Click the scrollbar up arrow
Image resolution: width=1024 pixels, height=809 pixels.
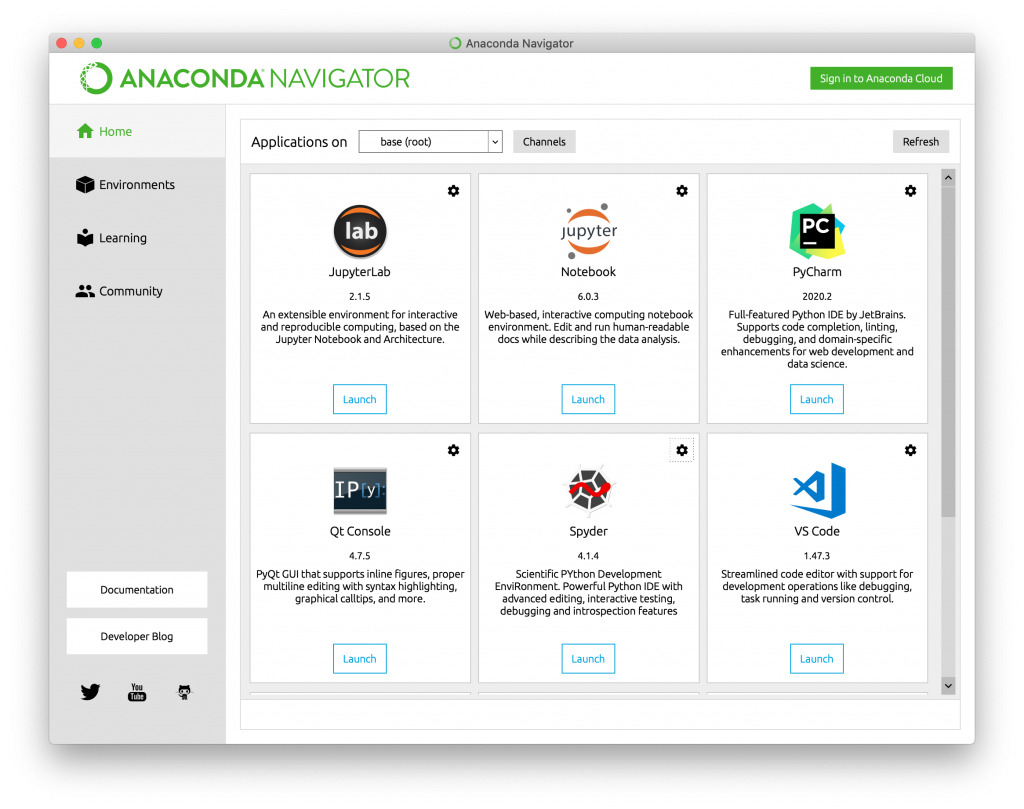[x=948, y=178]
